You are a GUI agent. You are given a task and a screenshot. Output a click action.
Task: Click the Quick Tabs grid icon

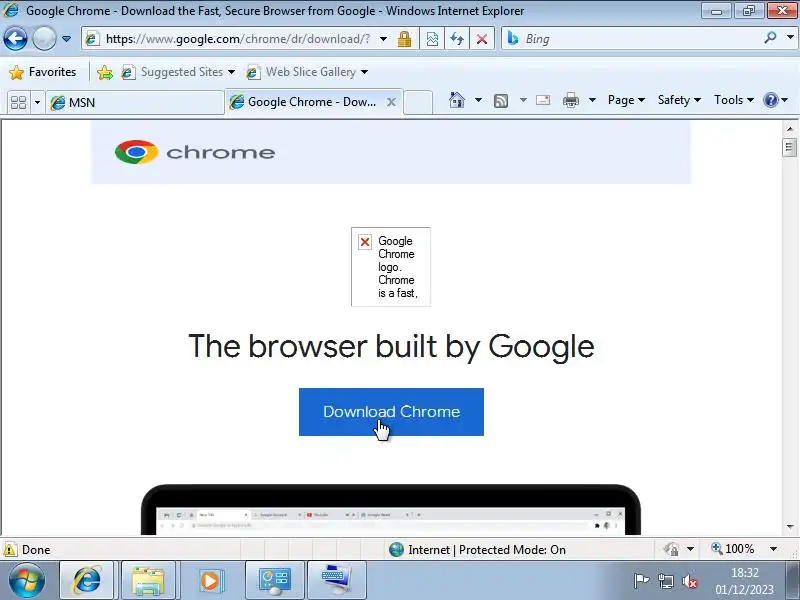click(x=19, y=103)
